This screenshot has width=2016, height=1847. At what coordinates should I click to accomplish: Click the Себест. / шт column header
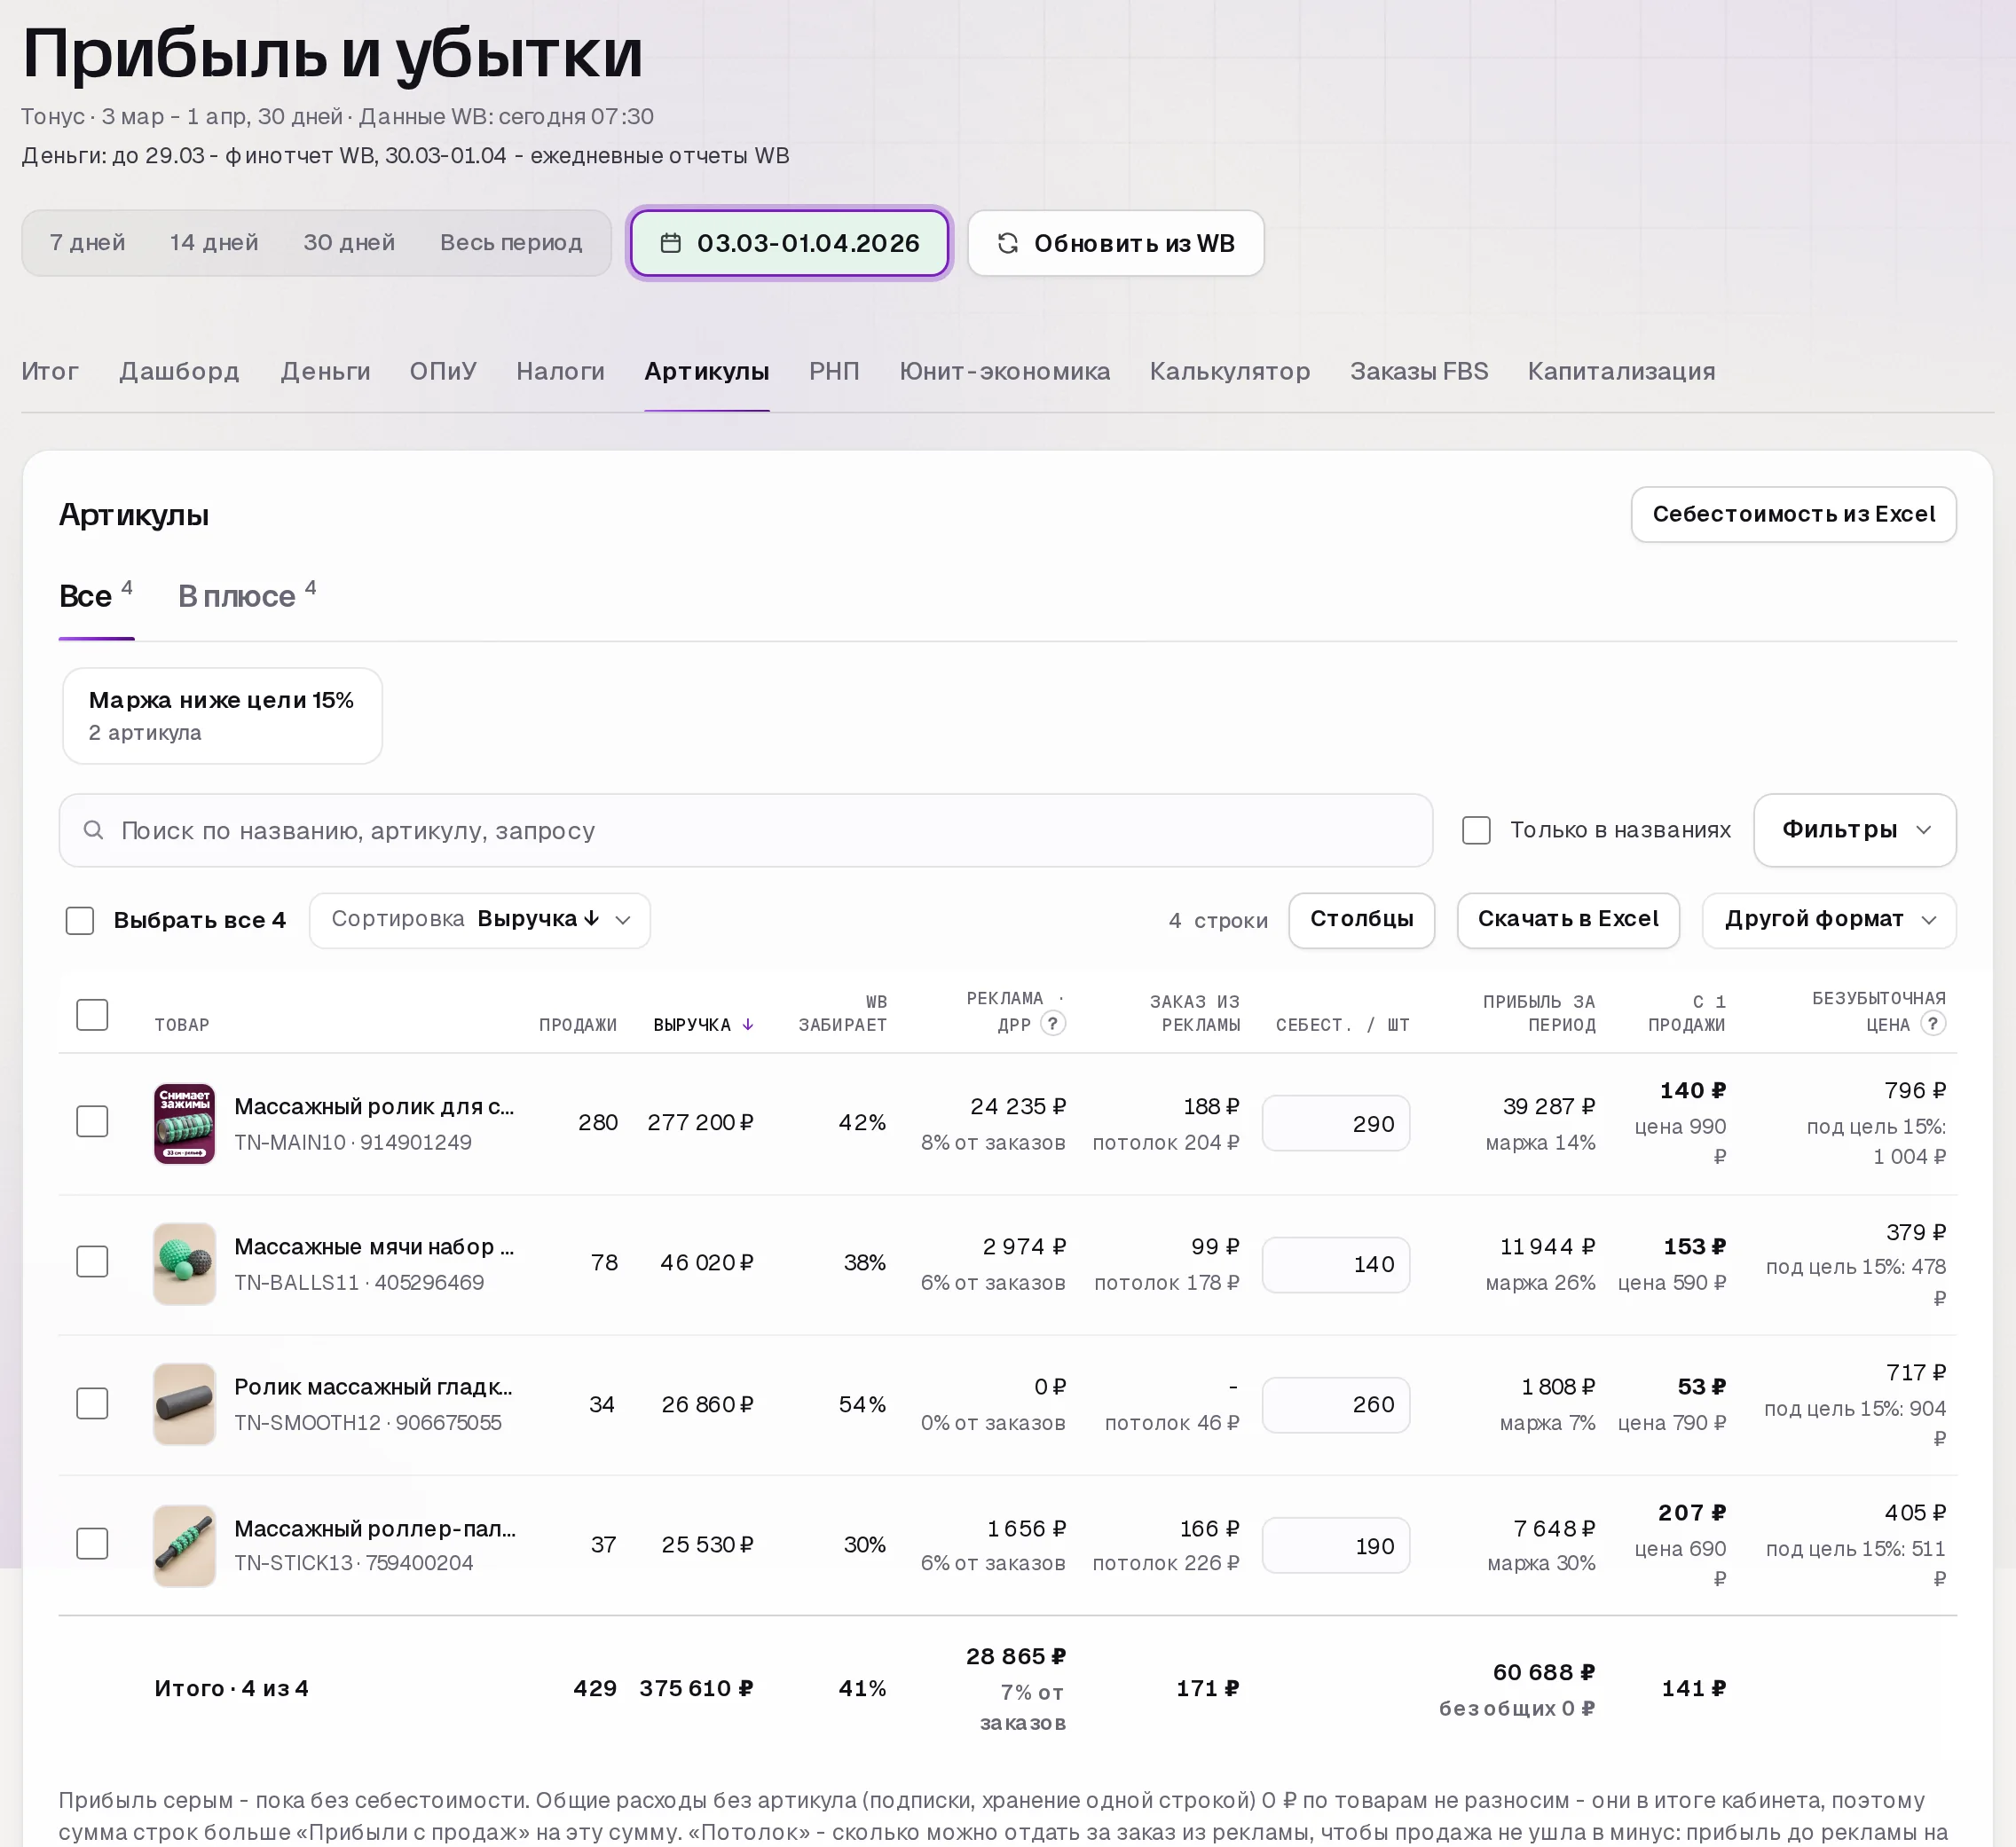[1342, 1024]
